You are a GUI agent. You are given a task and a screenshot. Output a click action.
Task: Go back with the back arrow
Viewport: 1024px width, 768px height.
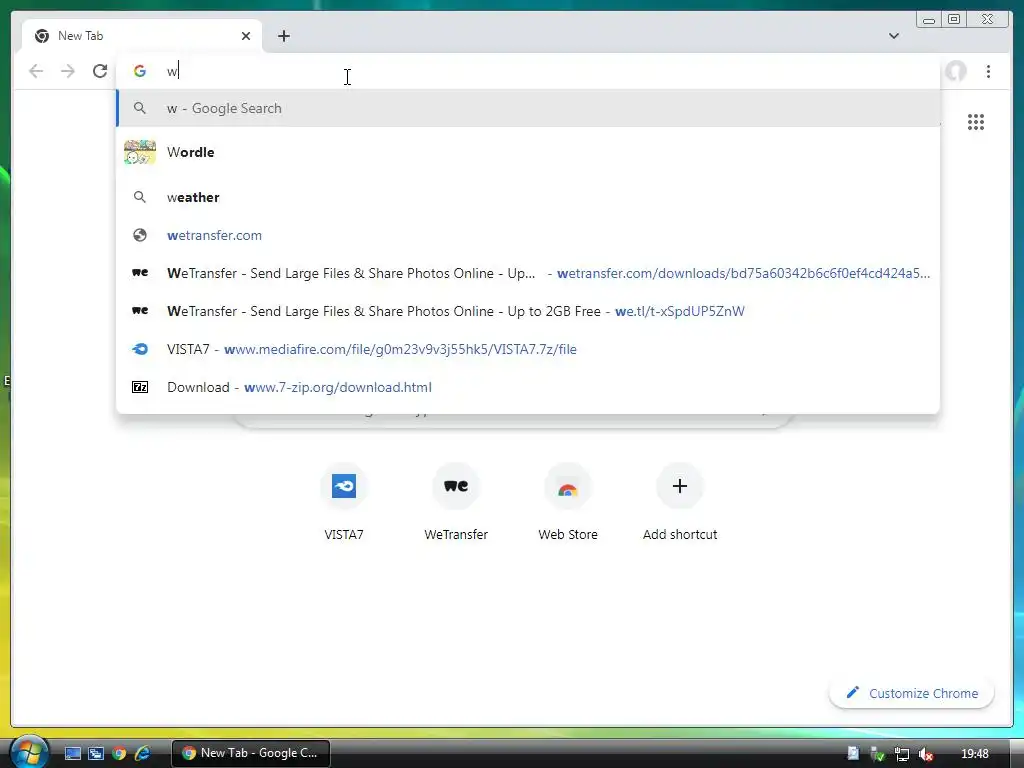point(36,71)
